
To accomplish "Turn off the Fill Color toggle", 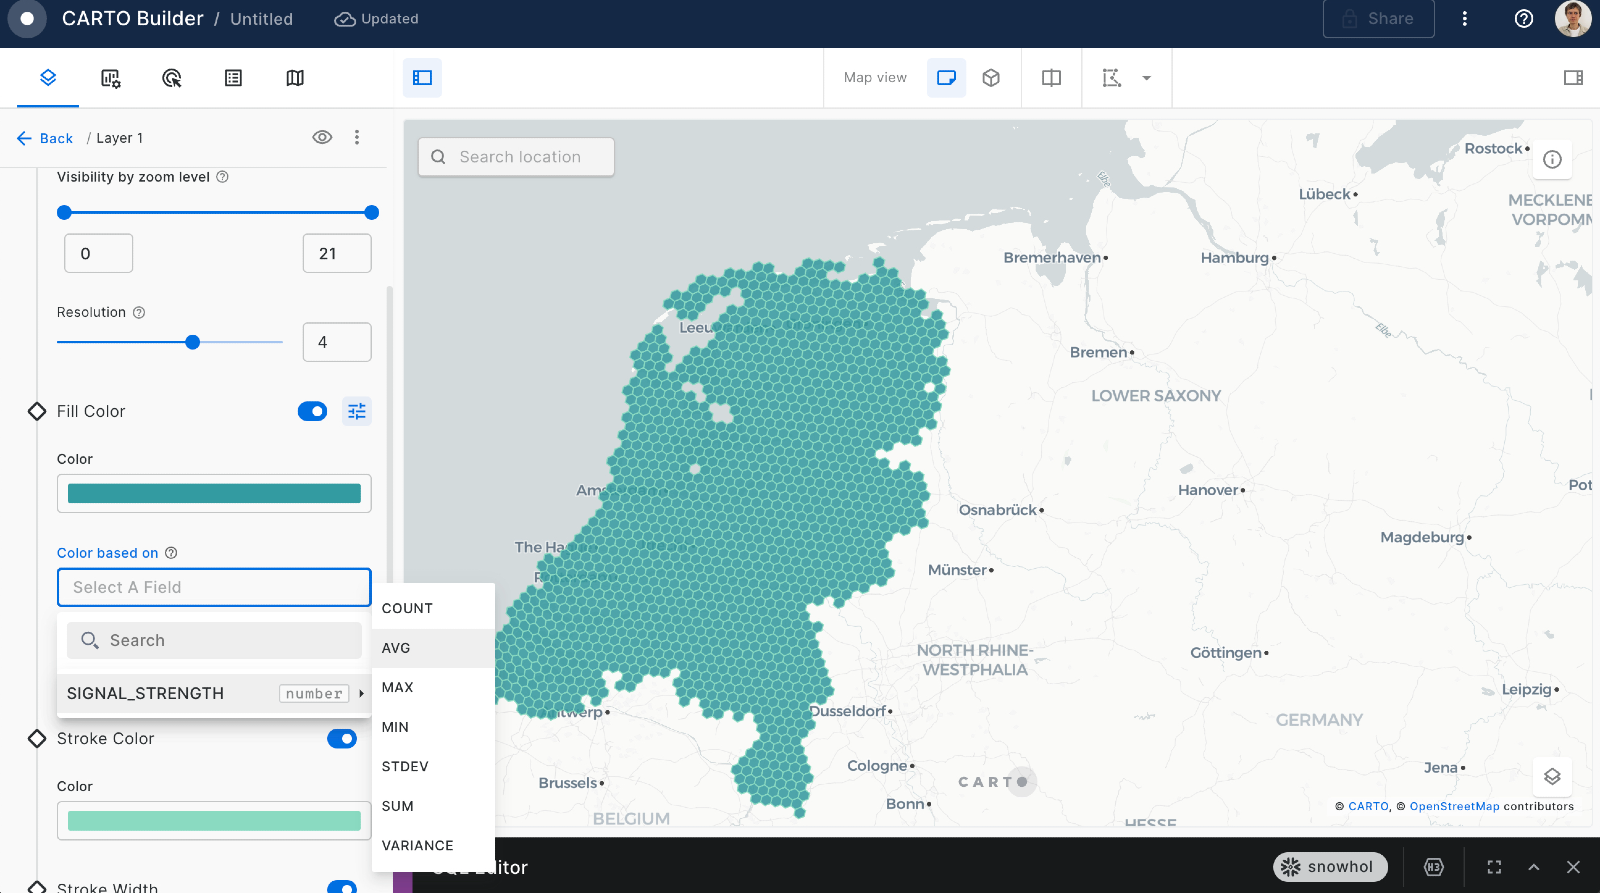I will click(312, 411).
